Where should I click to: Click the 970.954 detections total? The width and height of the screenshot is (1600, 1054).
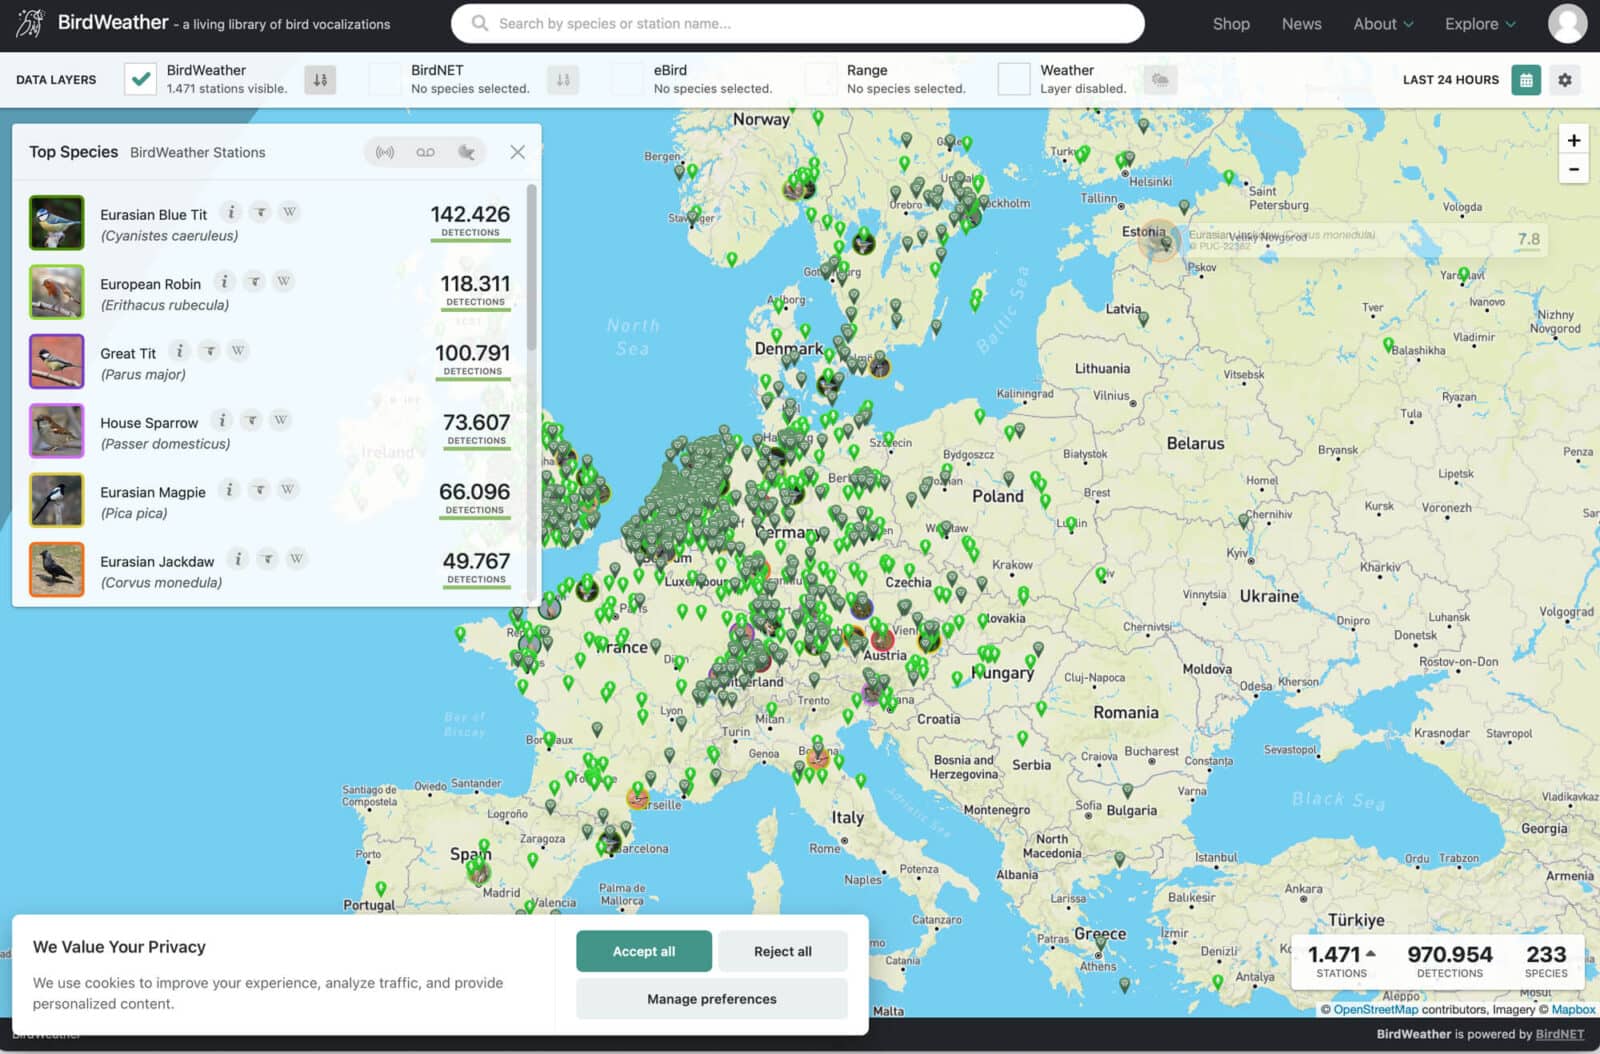point(1450,955)
